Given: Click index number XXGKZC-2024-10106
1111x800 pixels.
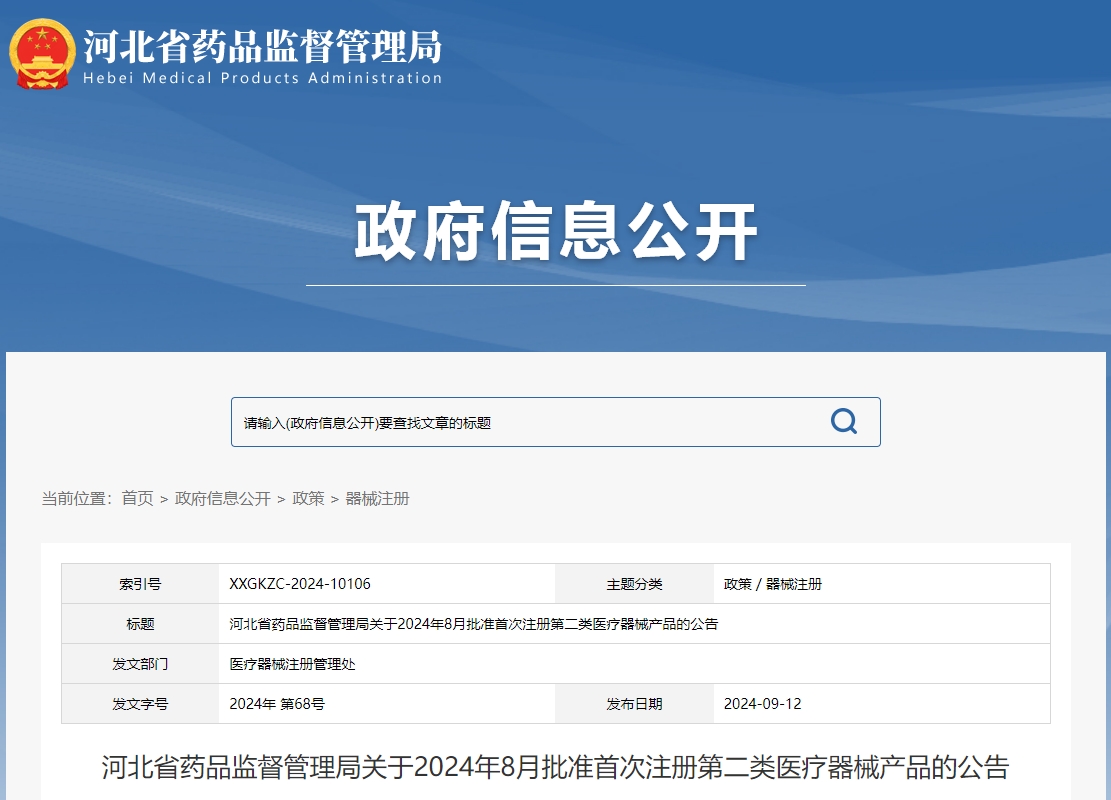Looking at the screenshot, I should 300,584.
